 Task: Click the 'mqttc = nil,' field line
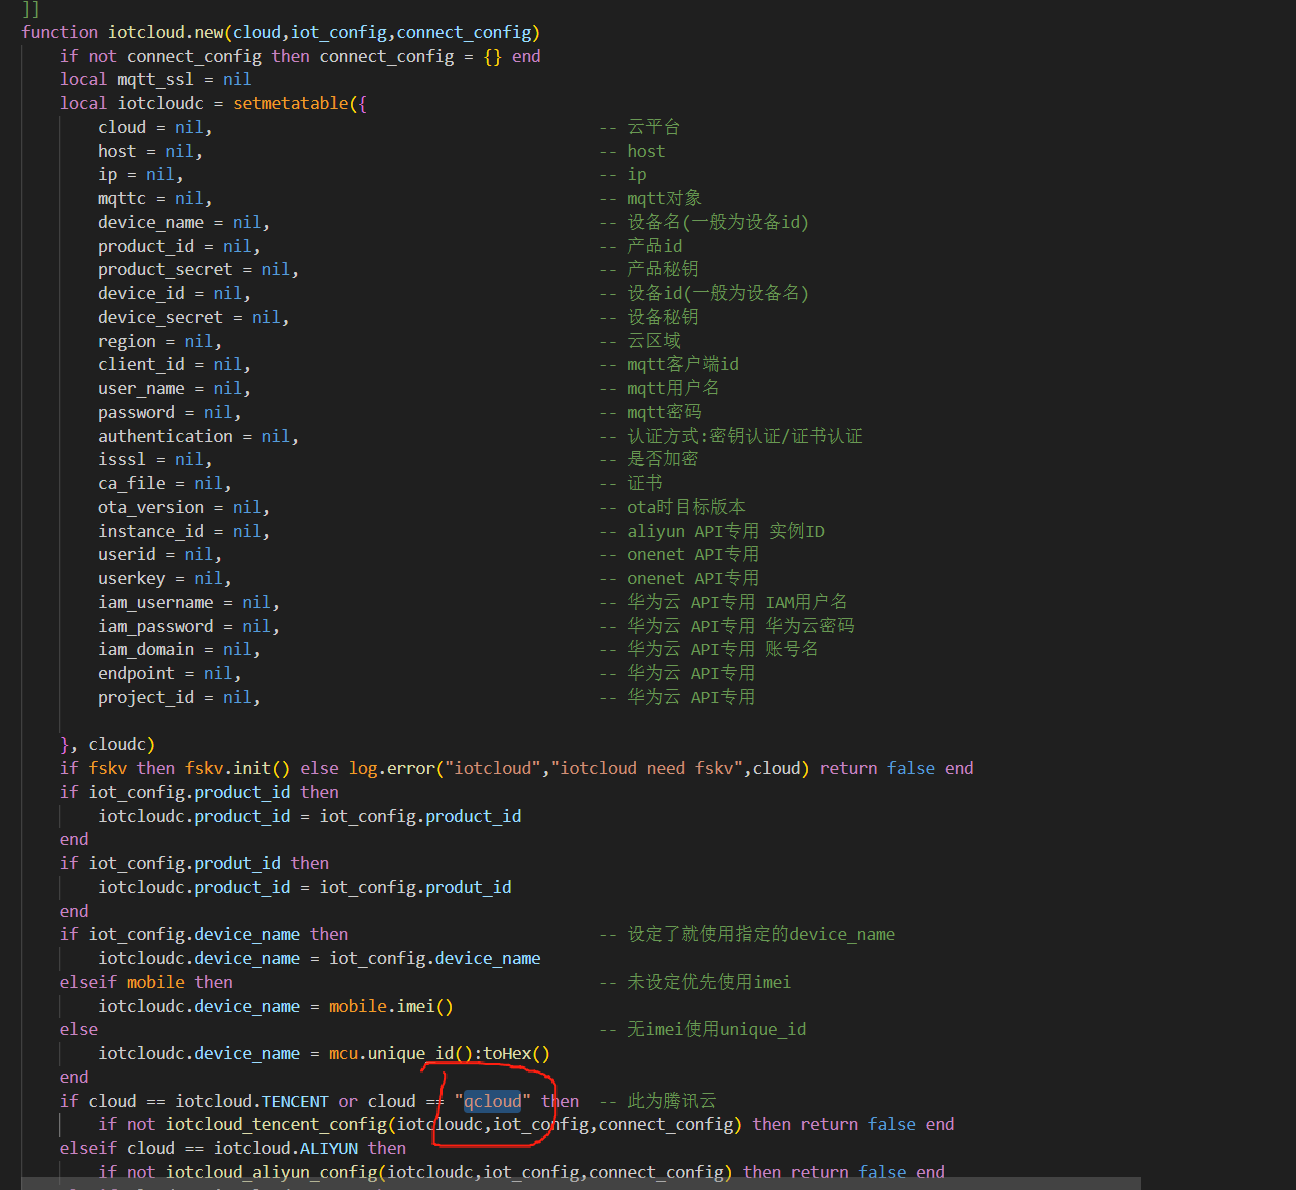click(155, 198)
